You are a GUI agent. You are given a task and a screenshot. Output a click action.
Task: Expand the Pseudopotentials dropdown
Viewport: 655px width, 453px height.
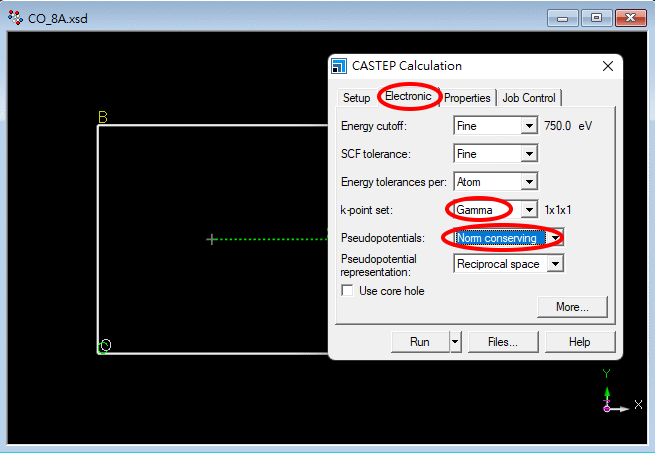coord(555,238)
